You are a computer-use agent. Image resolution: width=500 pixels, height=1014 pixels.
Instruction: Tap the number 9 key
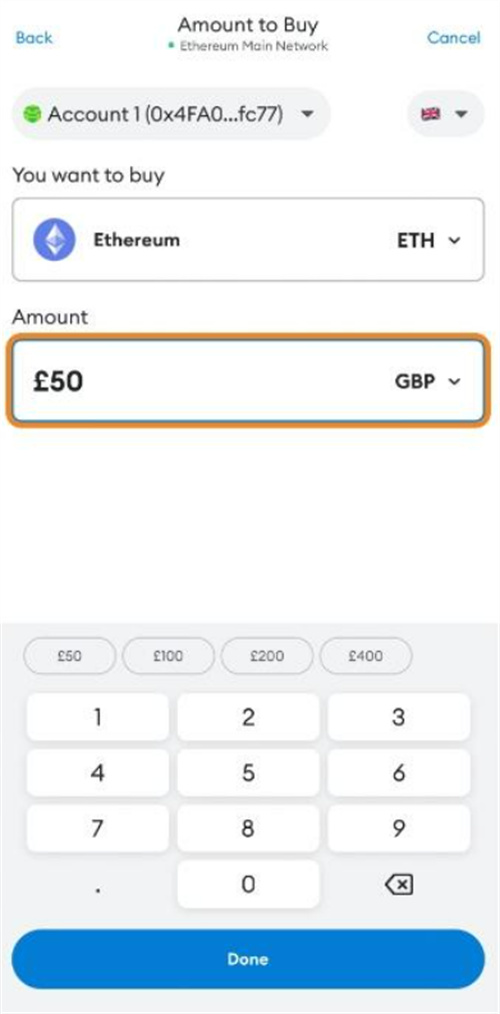(x=398, y=828)
